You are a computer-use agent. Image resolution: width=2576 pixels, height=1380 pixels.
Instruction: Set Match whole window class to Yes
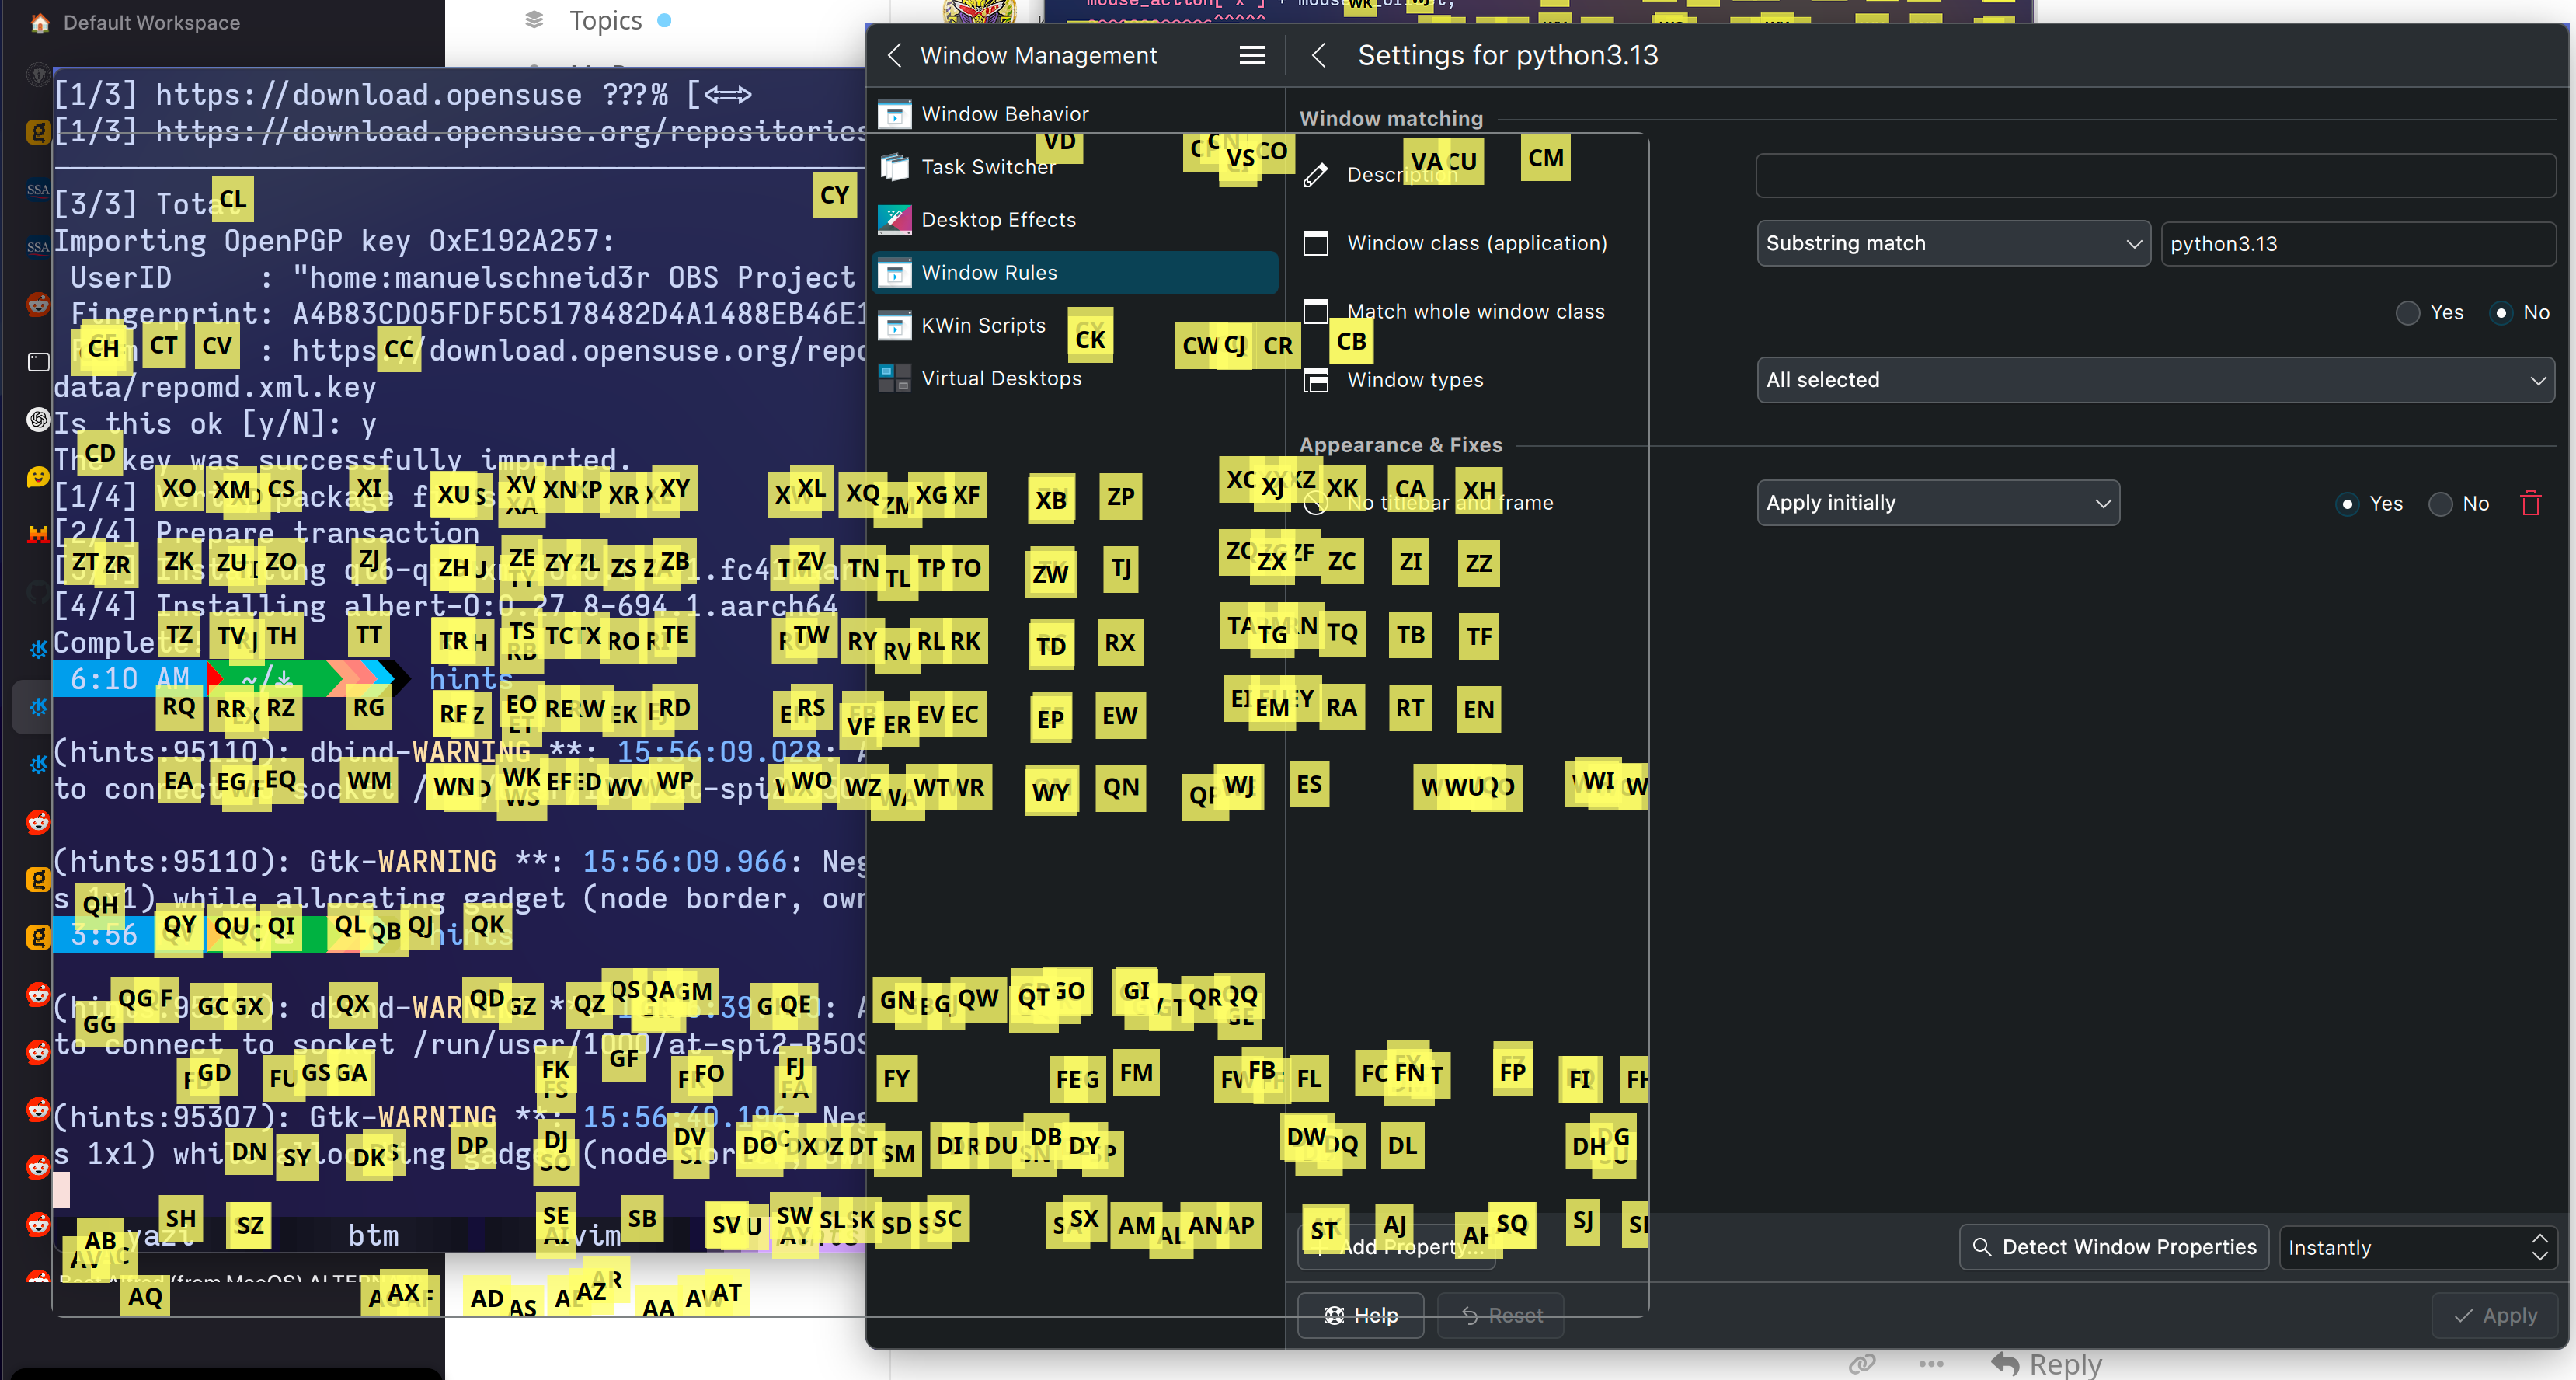(2407, 313)
